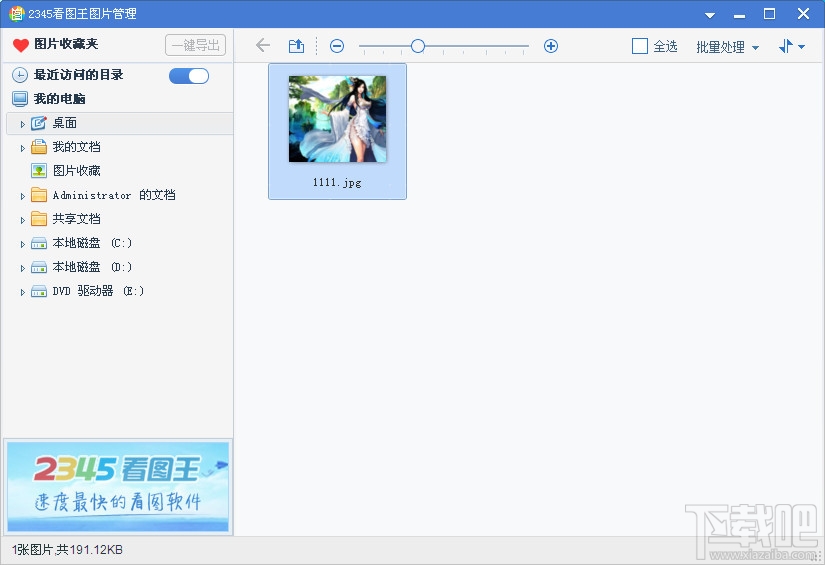825x565 pixels.
Task: Click the DVD drive E: icon
Action: click(x=38, y=291)
